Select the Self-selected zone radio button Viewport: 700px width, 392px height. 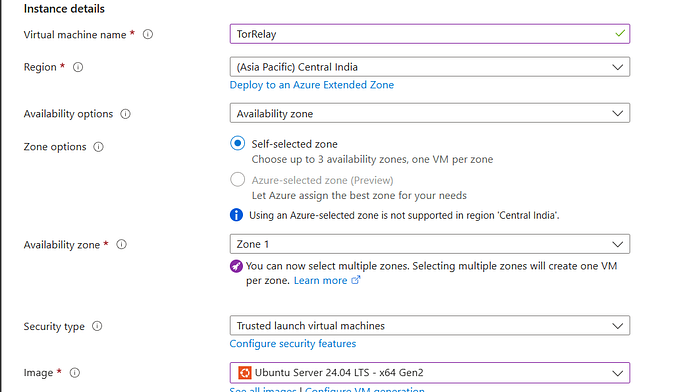click(x=238, y=143)
